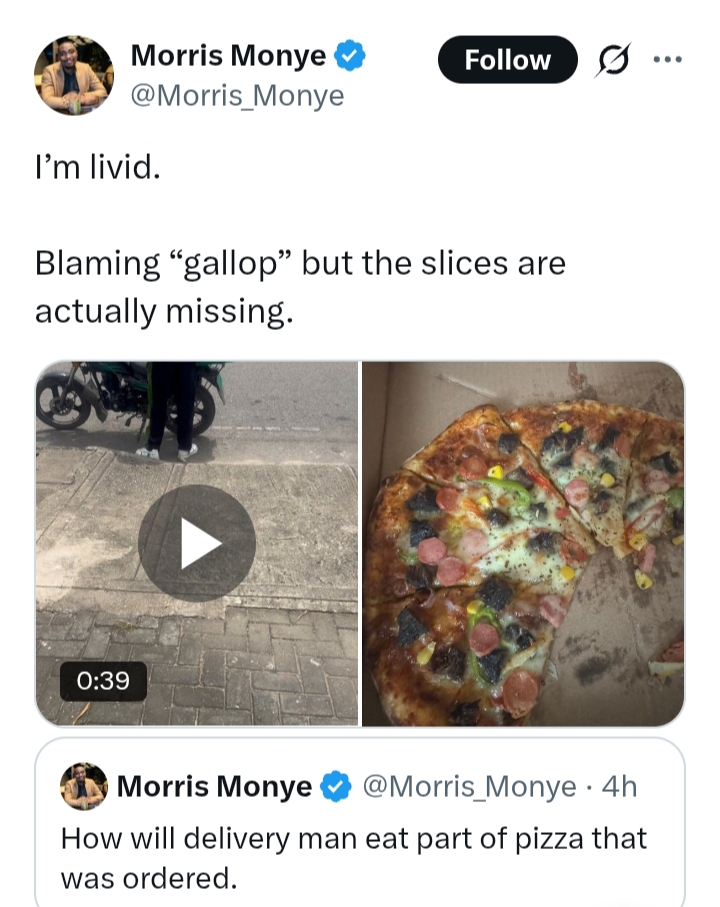This screenshot has width=720, height=907.
Task: Click the verified badge in the quoted tweet
Action: click(x=335, y=788)
